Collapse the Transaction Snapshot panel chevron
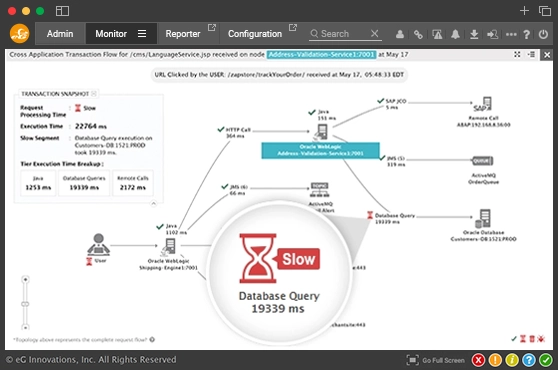The width and height of the screenshot is (558, 370). point(153,204)
